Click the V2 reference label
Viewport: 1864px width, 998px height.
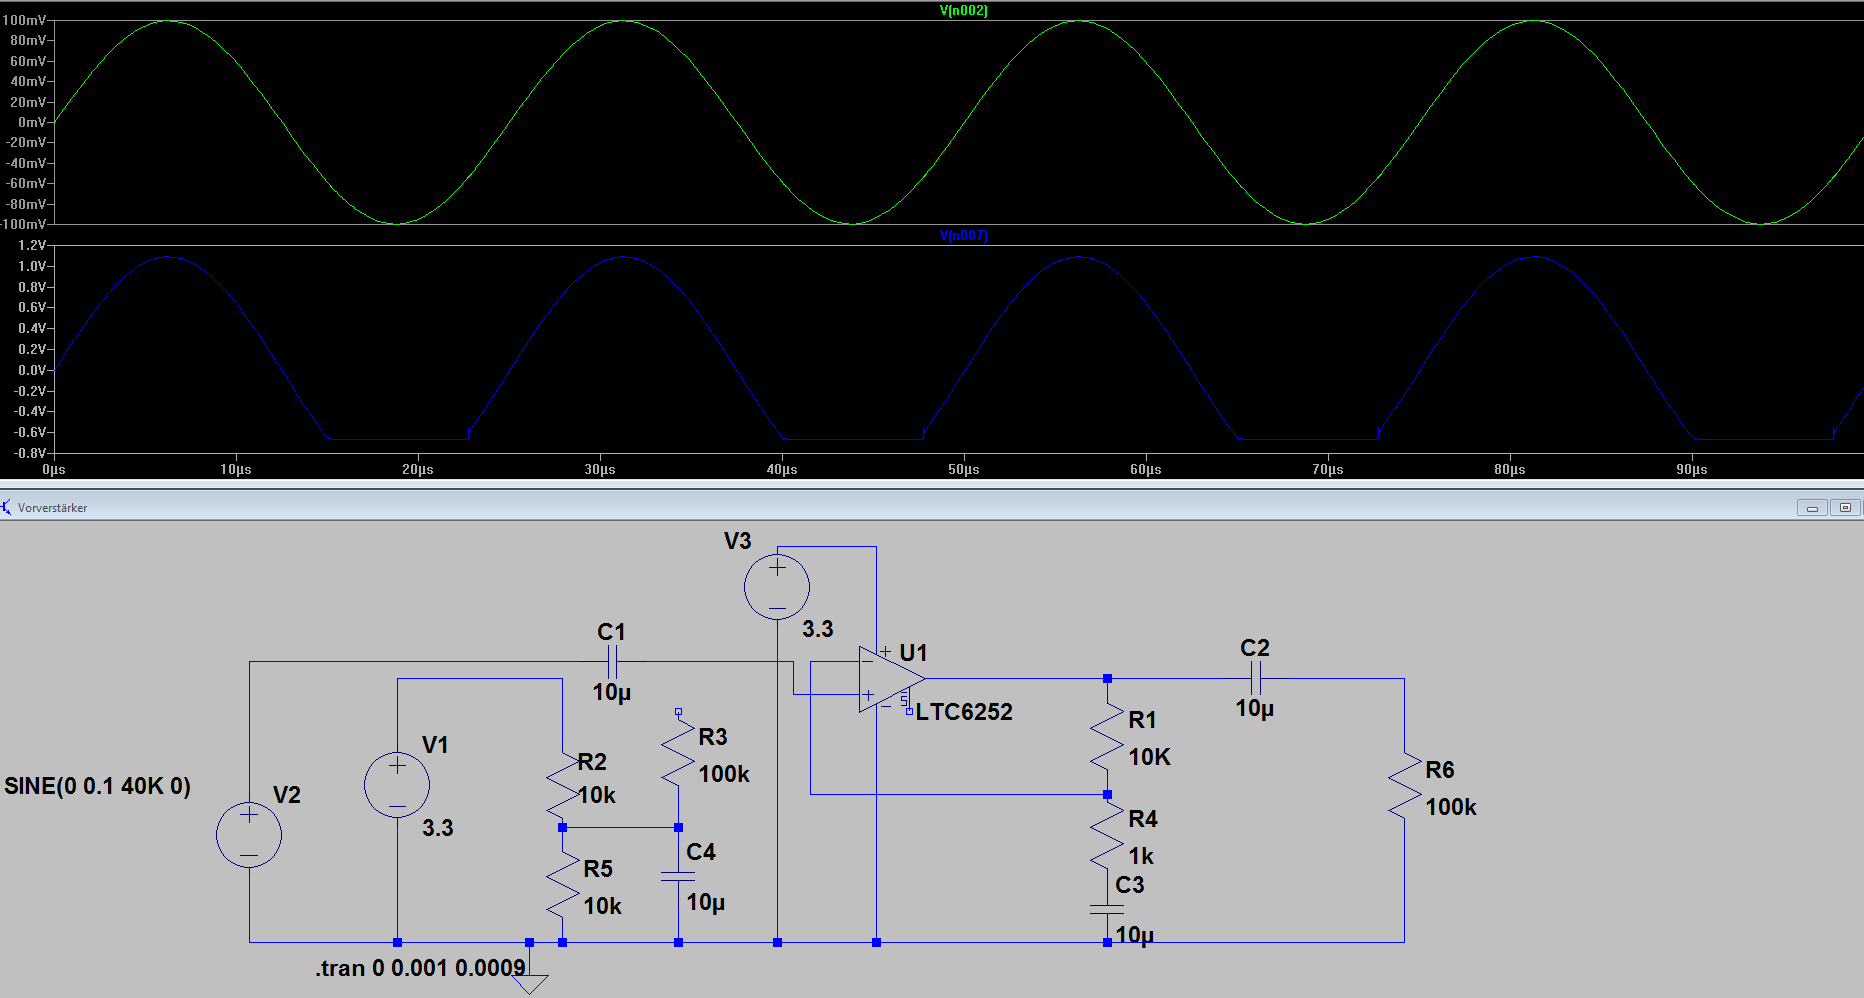(x=286, y=795)
